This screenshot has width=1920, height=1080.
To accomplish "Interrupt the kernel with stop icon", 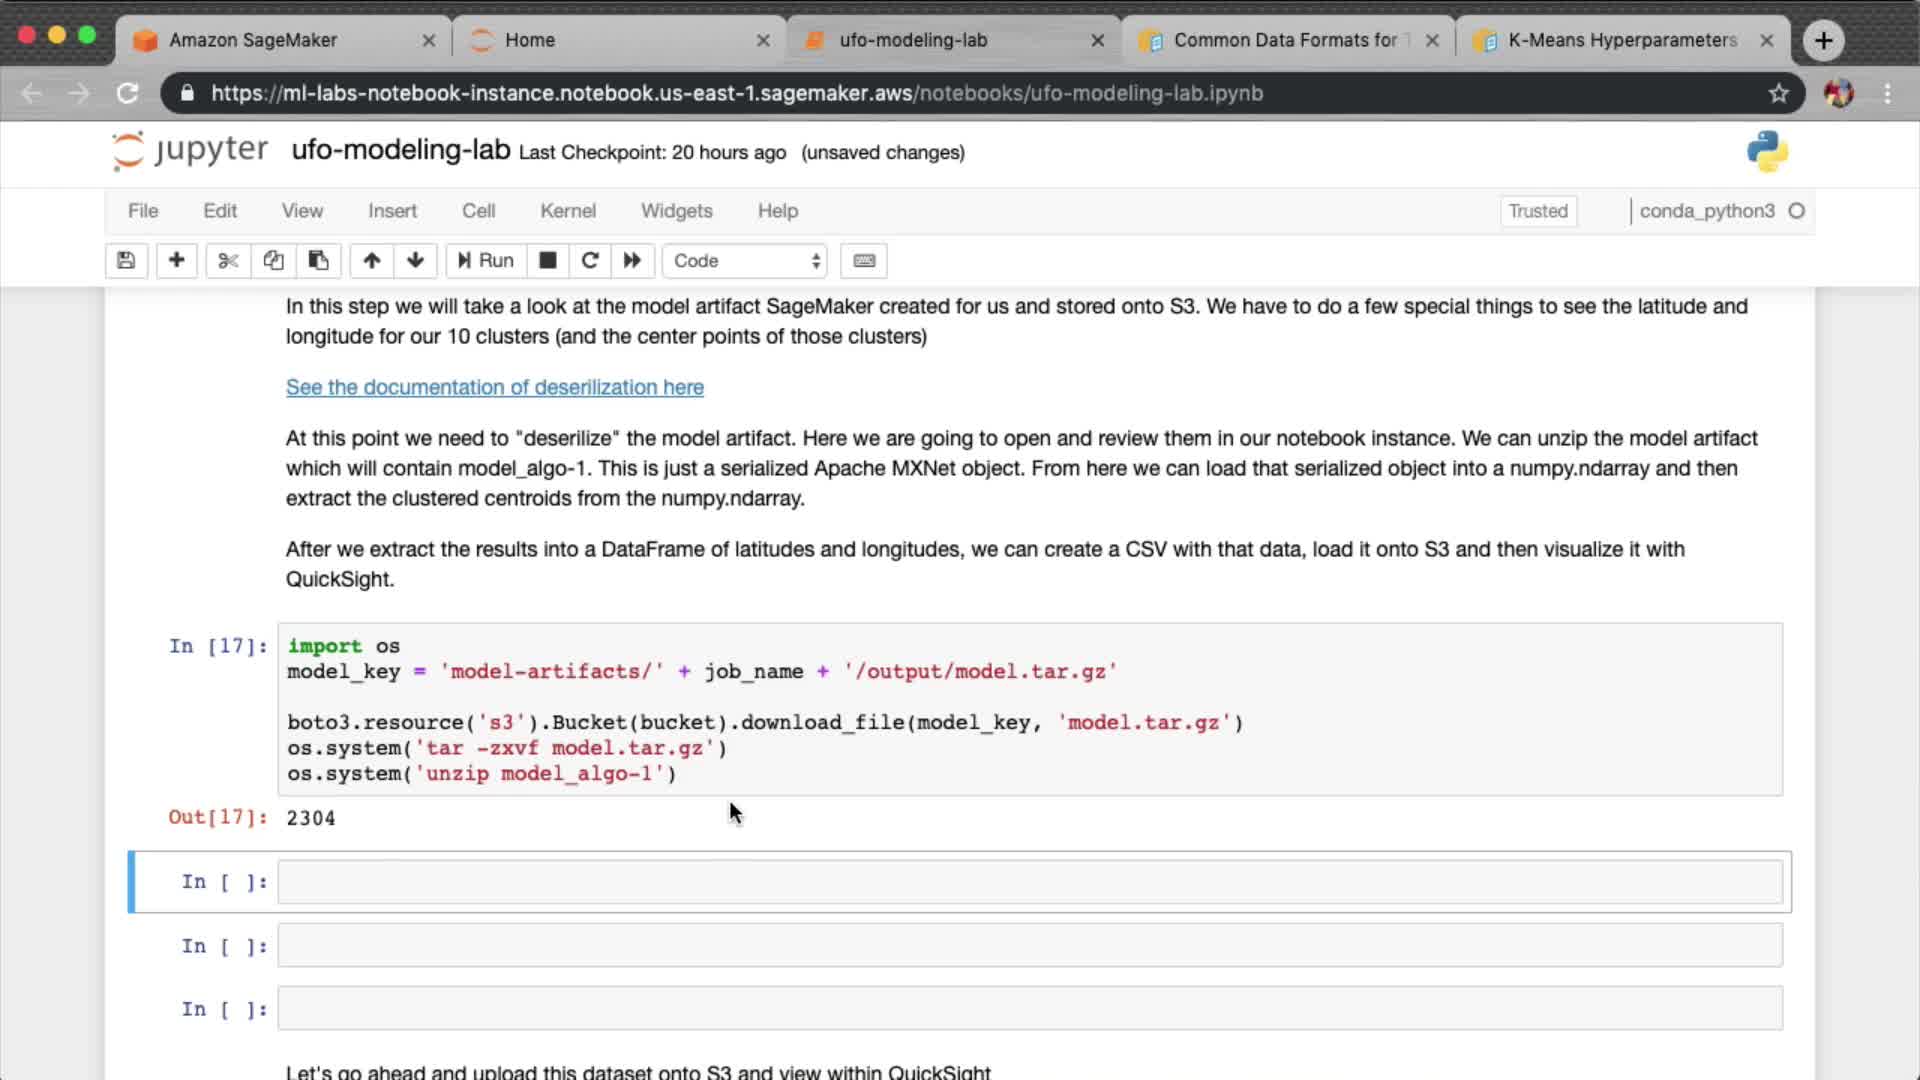I will pyautogui.click(x=547, y=261).
